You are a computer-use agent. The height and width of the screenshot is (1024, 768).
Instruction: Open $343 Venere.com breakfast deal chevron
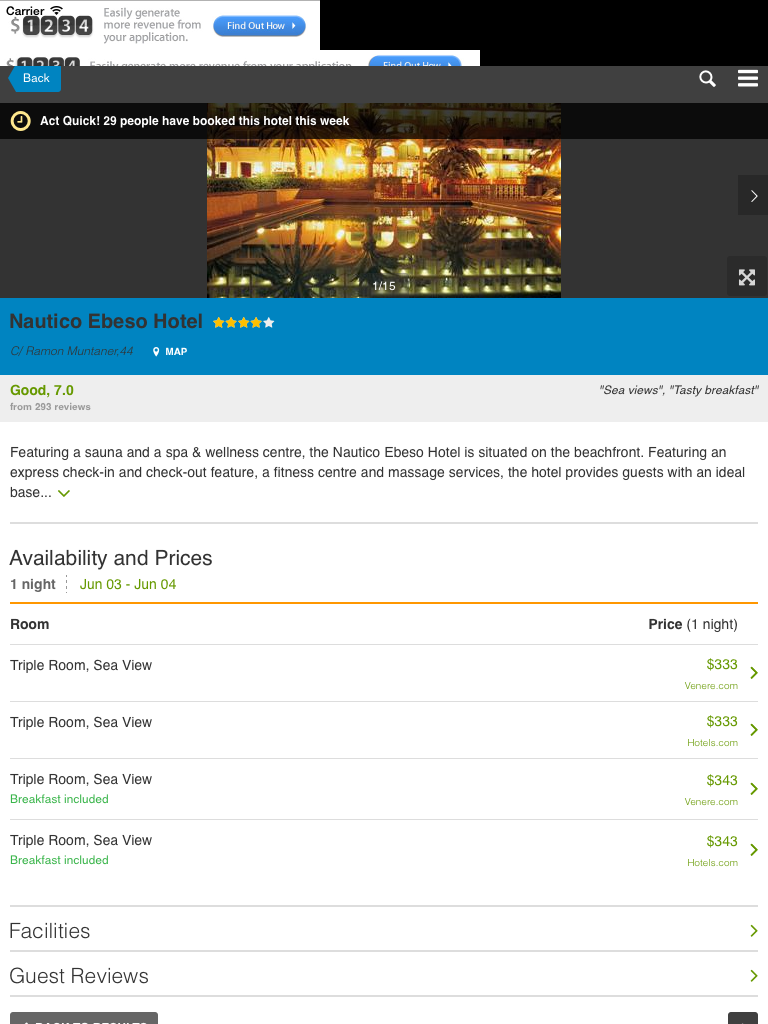tap(754, 789)
